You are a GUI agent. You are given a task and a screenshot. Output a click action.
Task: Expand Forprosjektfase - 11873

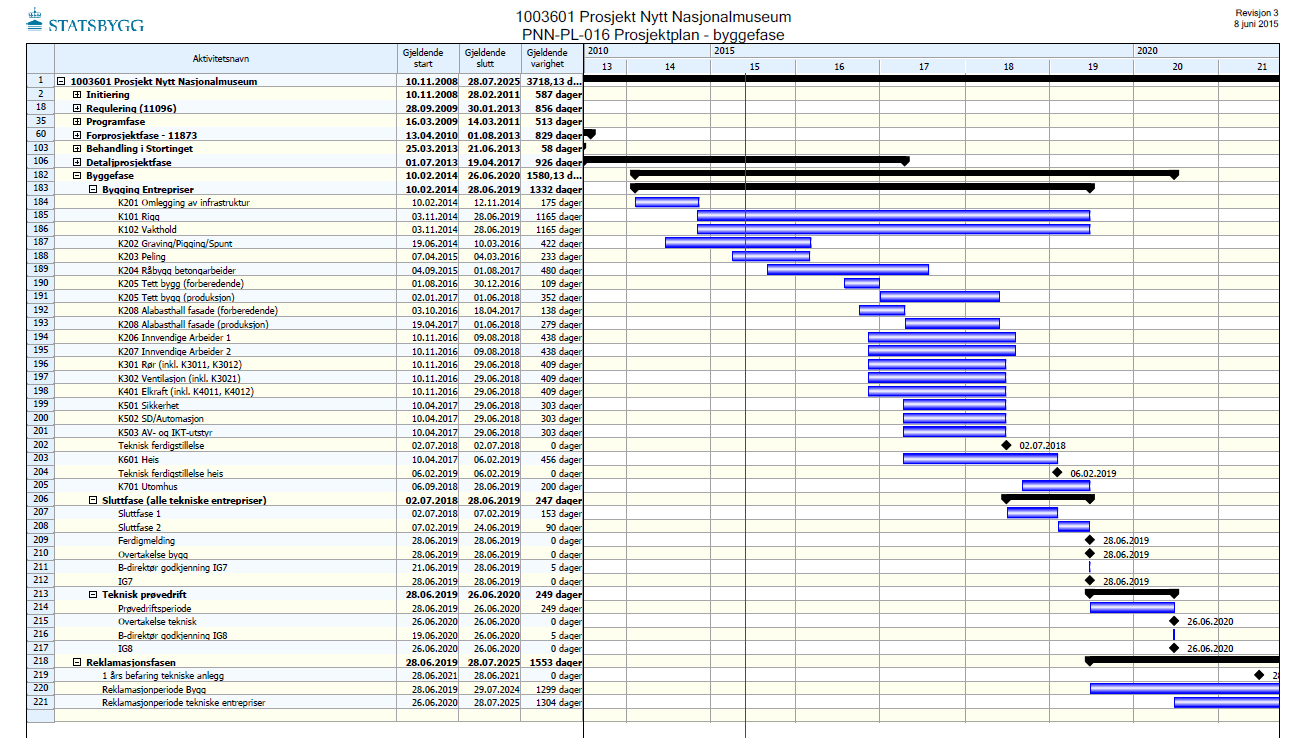coord(77,135)
